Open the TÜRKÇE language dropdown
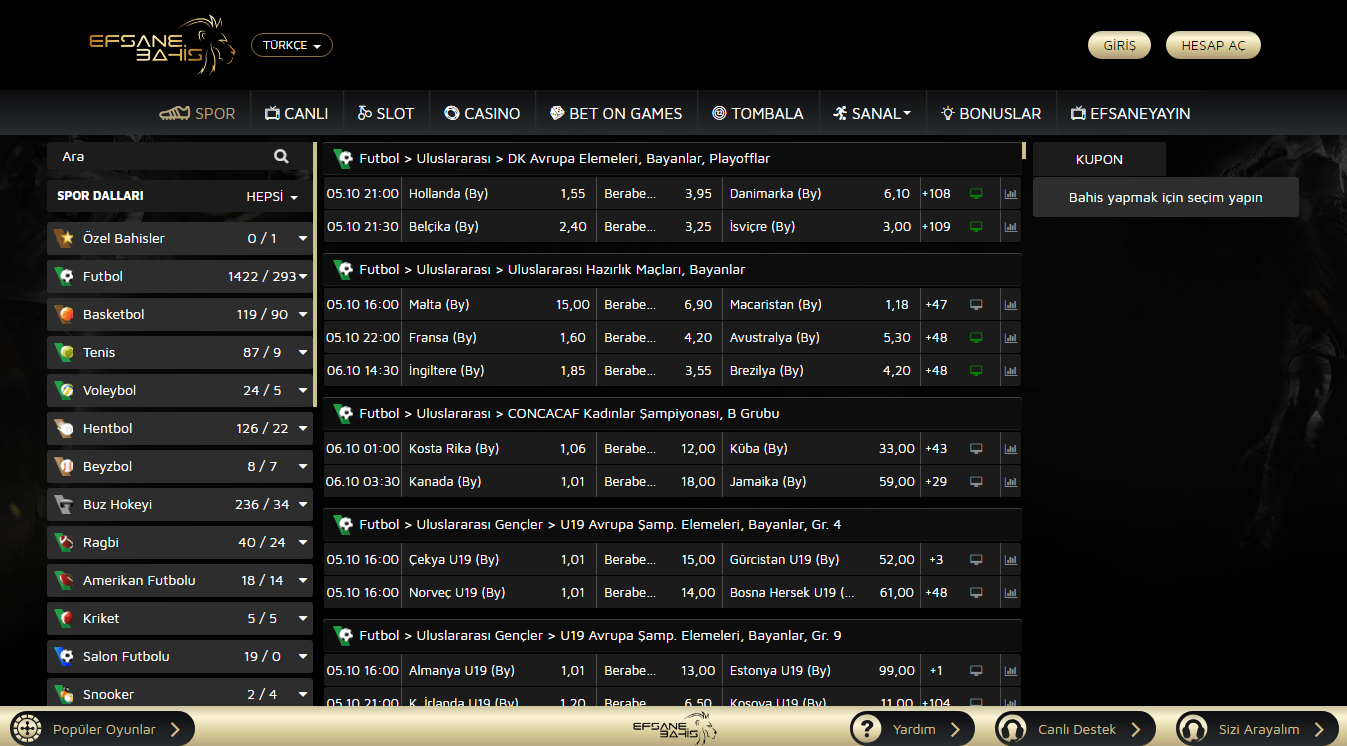Screen dimensions: 1347x746 tap(291, 45)
